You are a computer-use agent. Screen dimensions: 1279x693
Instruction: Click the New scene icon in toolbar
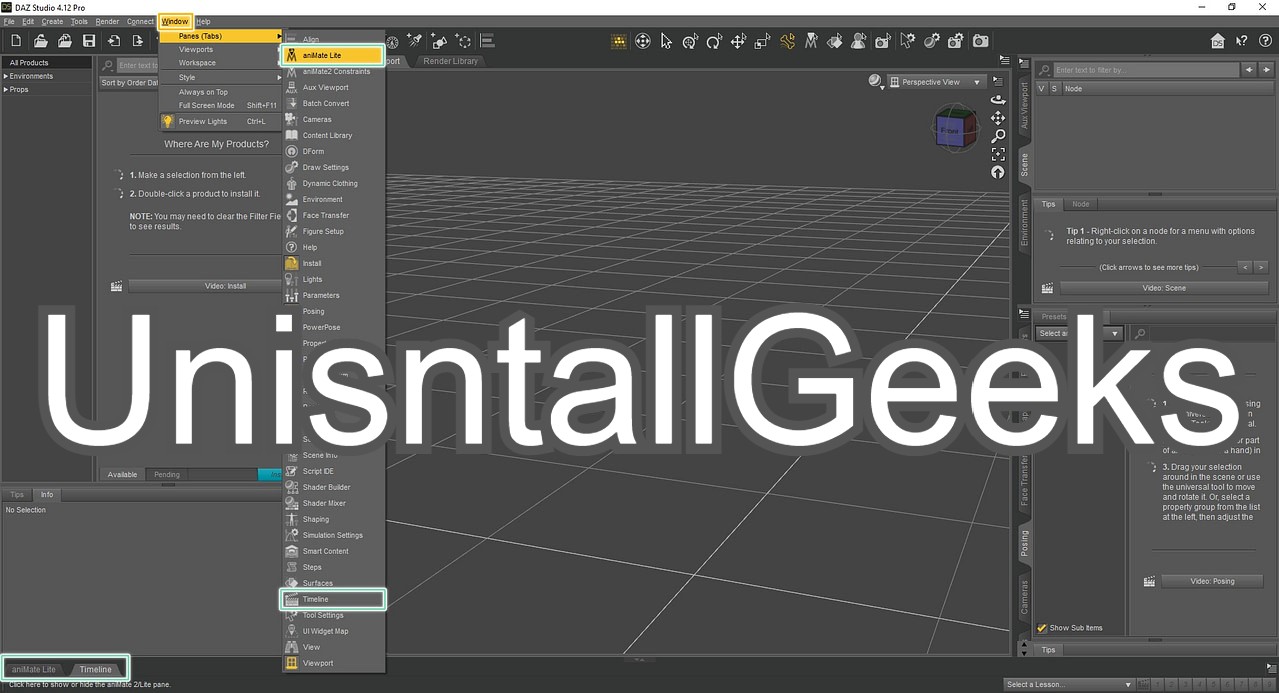click(x=16, y=41)
